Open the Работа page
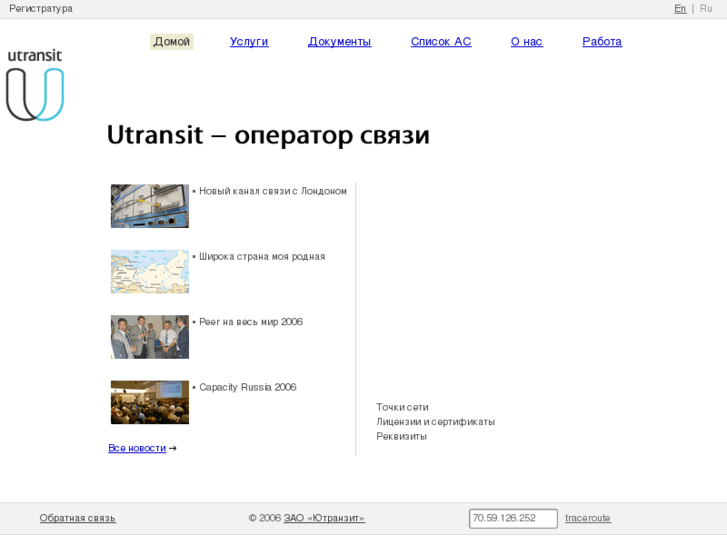The image size is (727, 545). point(602,42)
